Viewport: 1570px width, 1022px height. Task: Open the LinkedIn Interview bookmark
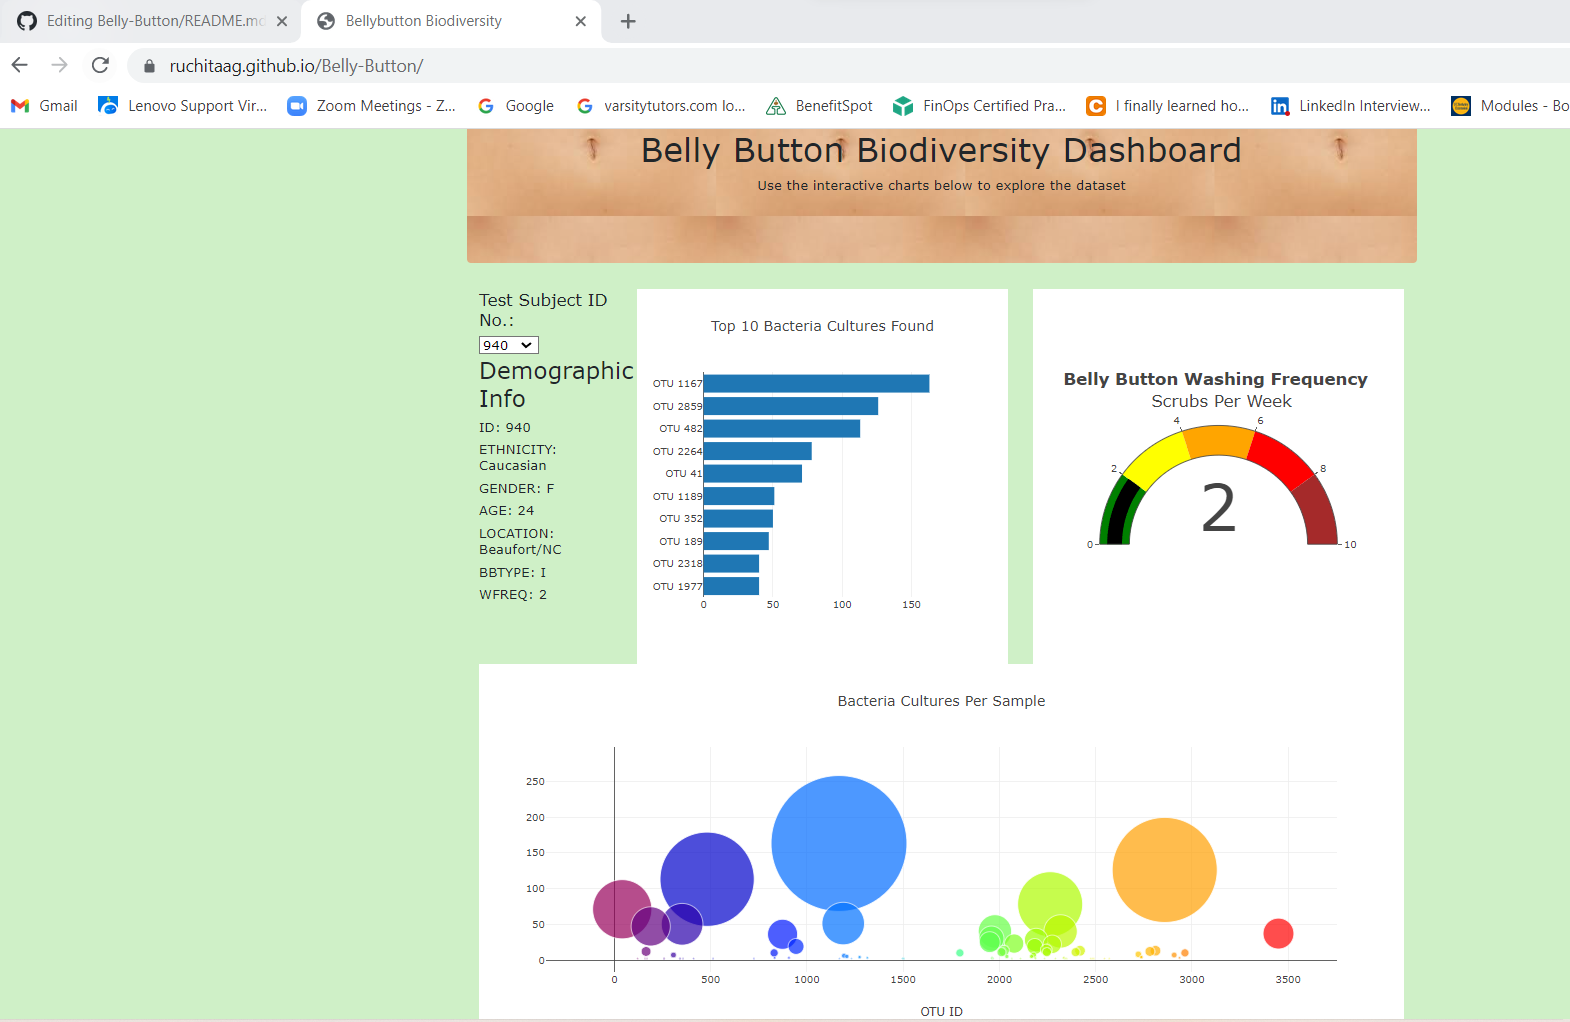tap(1350, 106)
